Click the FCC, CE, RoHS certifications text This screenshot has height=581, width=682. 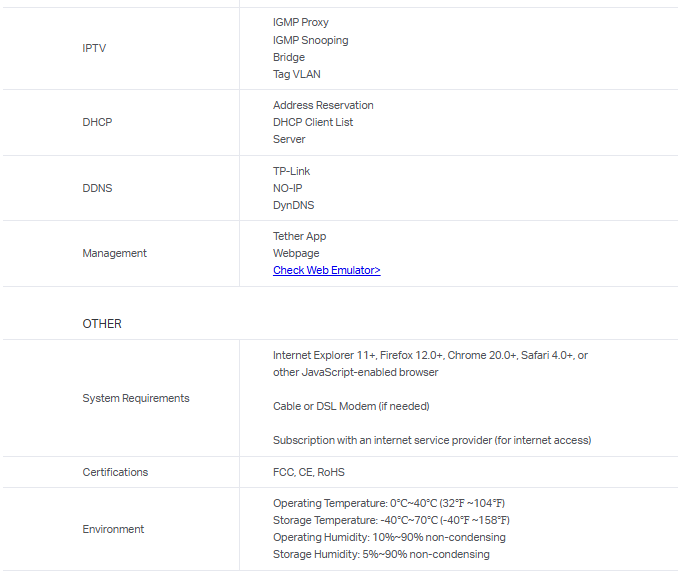(309, 472)
